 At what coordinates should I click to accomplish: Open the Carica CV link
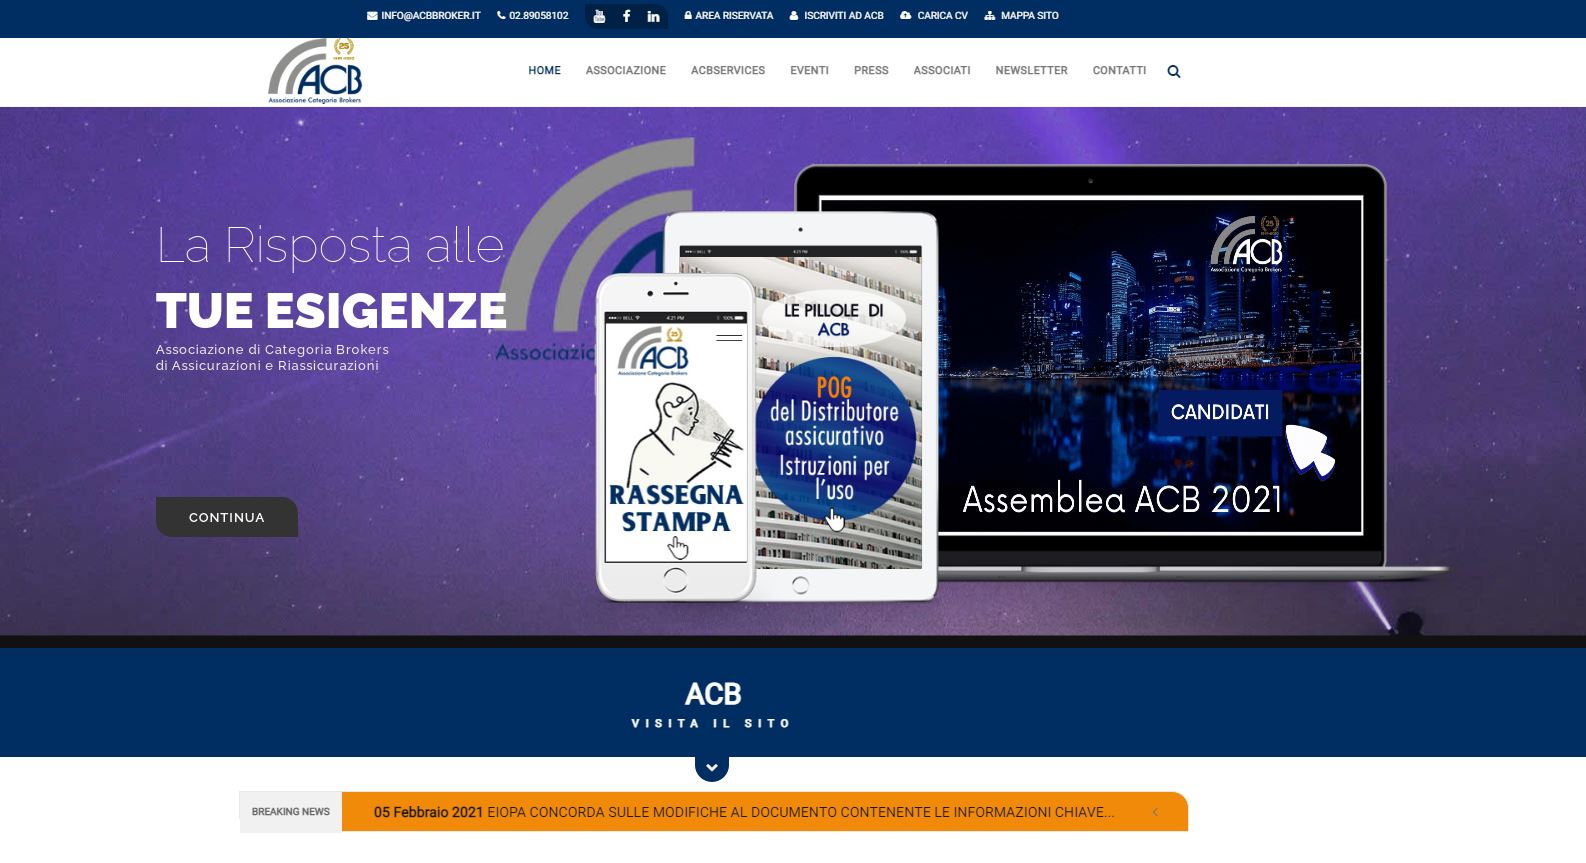tap(934, 16)
